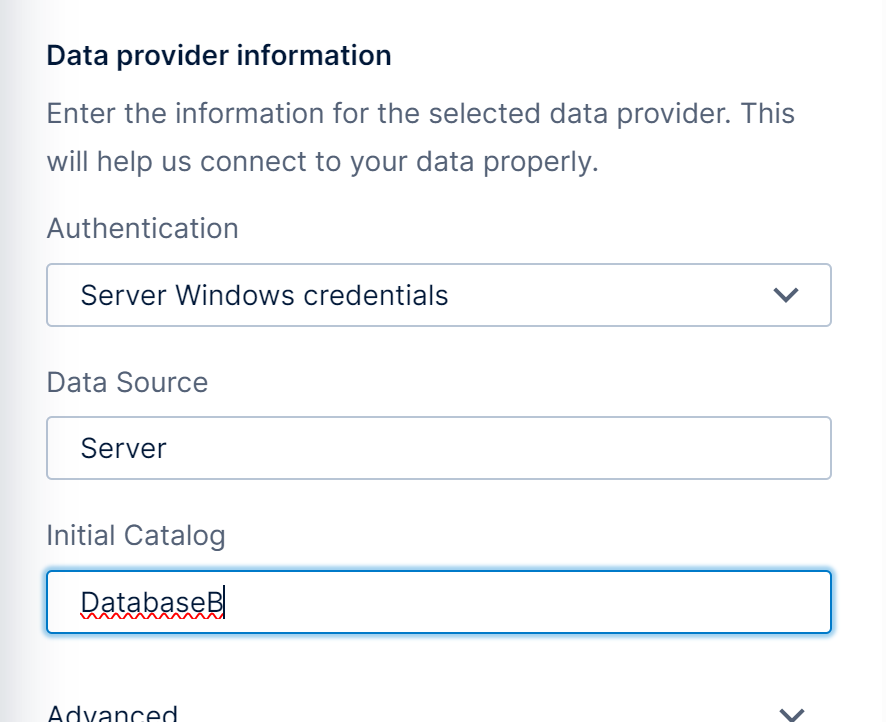Click the 'Authentication' field label
Image resolution: width=886 pixels, height=722 pixels.
142,228
